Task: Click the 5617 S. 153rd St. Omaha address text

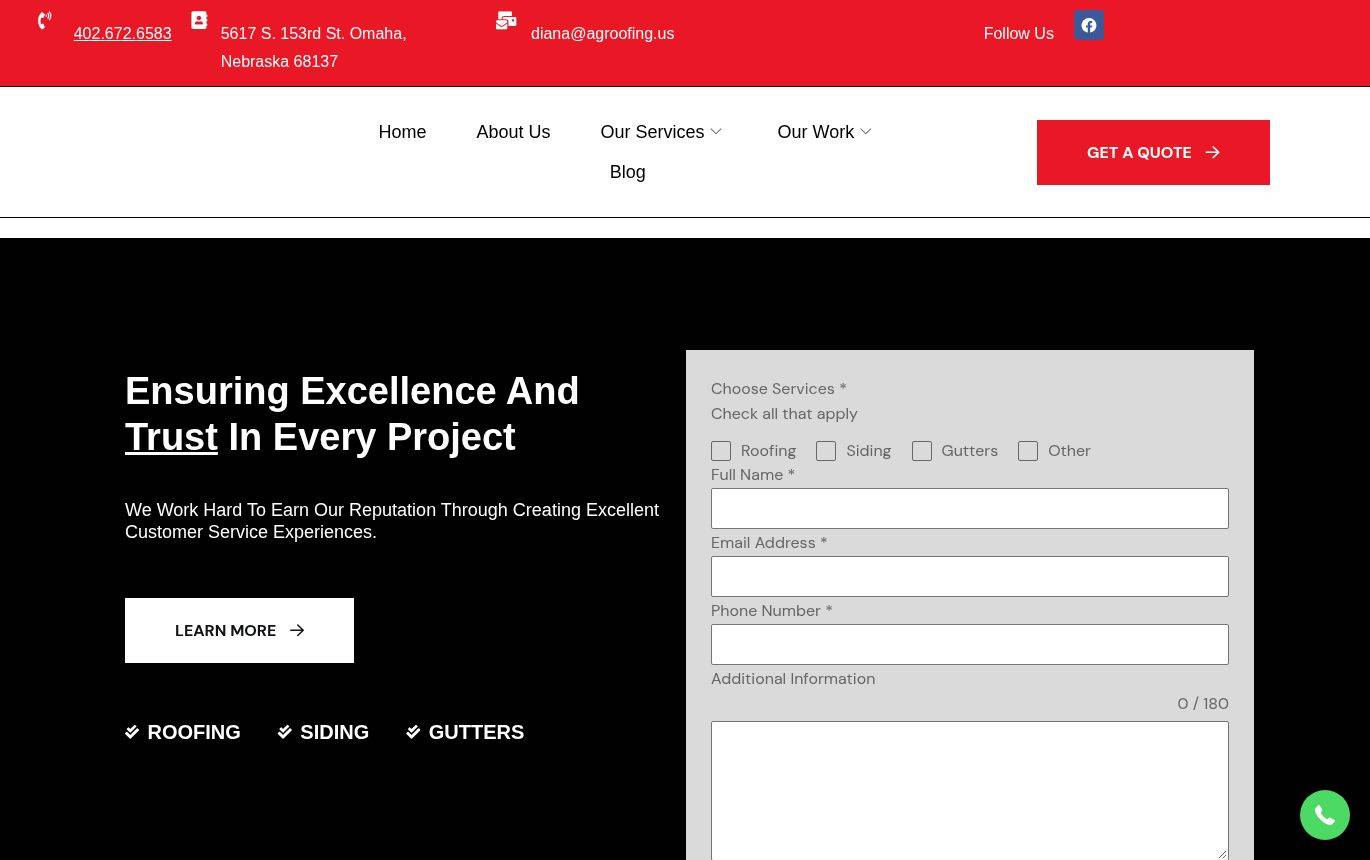Action: pyautogui.click(x=313, y=47)
